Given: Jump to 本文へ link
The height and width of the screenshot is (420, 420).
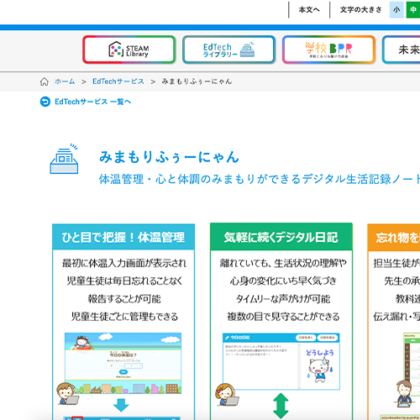Looking at the screenshot, I should click(x=309, y=10).
